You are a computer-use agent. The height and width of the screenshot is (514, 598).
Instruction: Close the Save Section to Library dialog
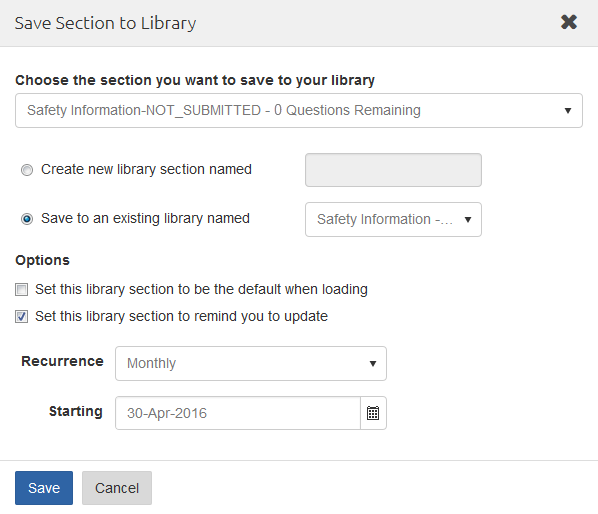pos(569,22)
